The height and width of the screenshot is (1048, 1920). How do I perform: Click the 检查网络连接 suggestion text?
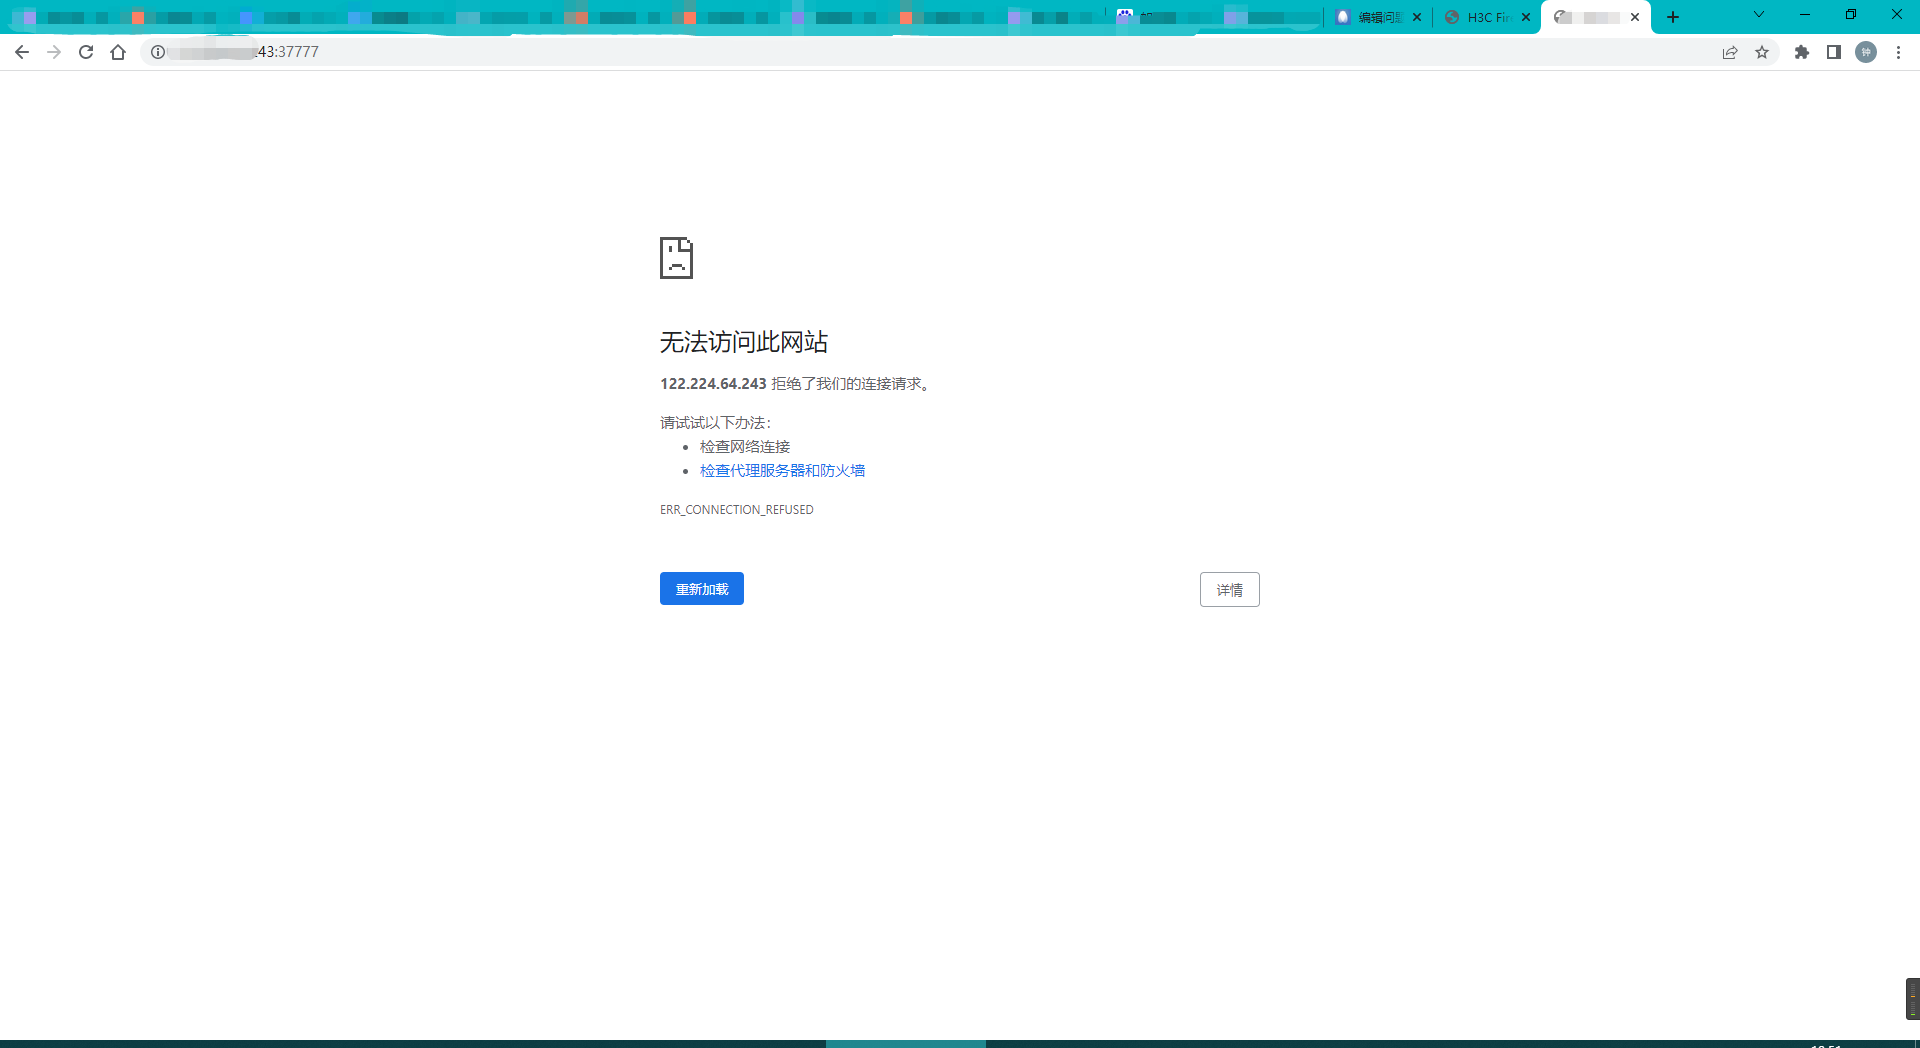coord(745,447)
